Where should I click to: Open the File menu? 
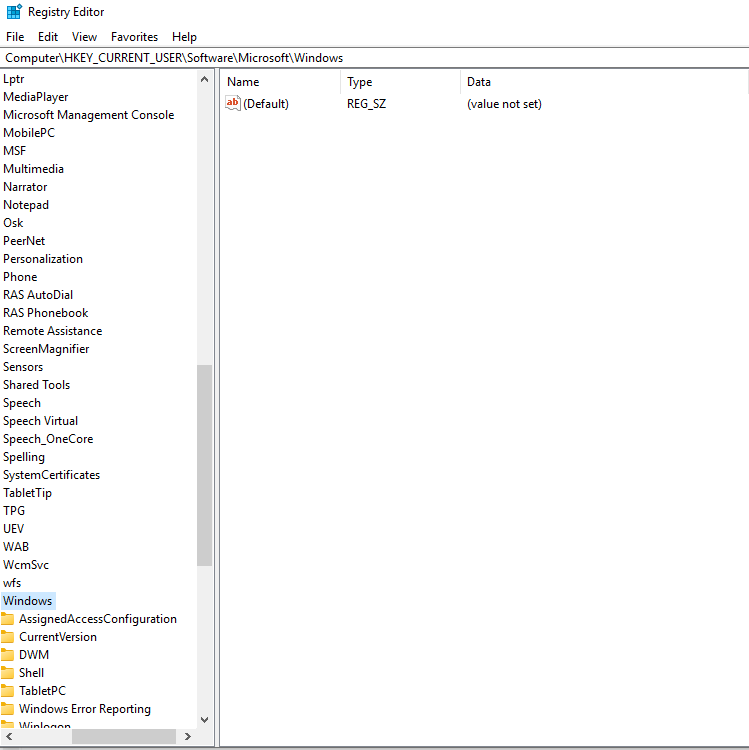click(x=15, y=37)
